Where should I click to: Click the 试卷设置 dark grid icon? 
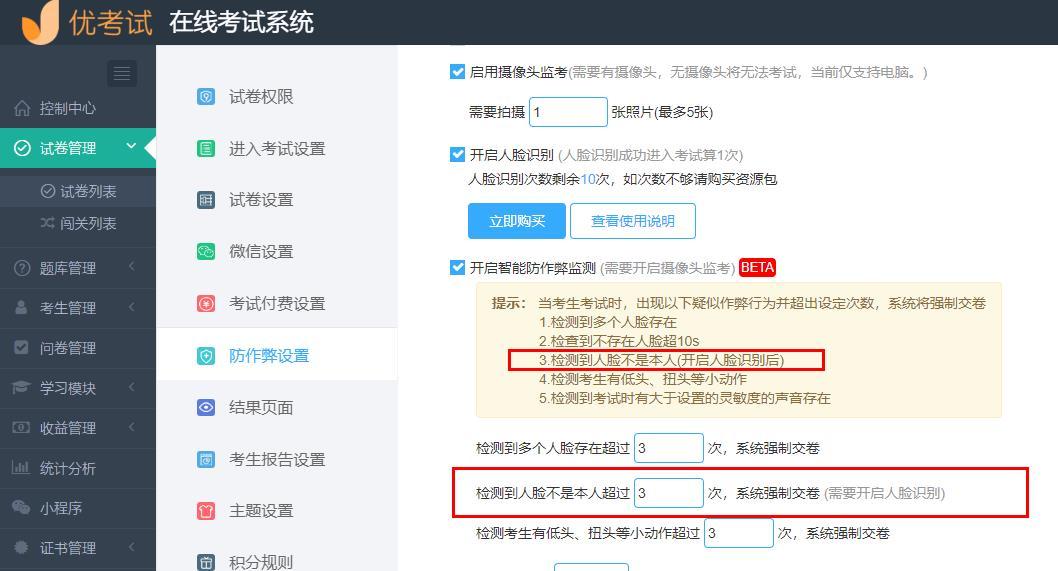point(206,200)
